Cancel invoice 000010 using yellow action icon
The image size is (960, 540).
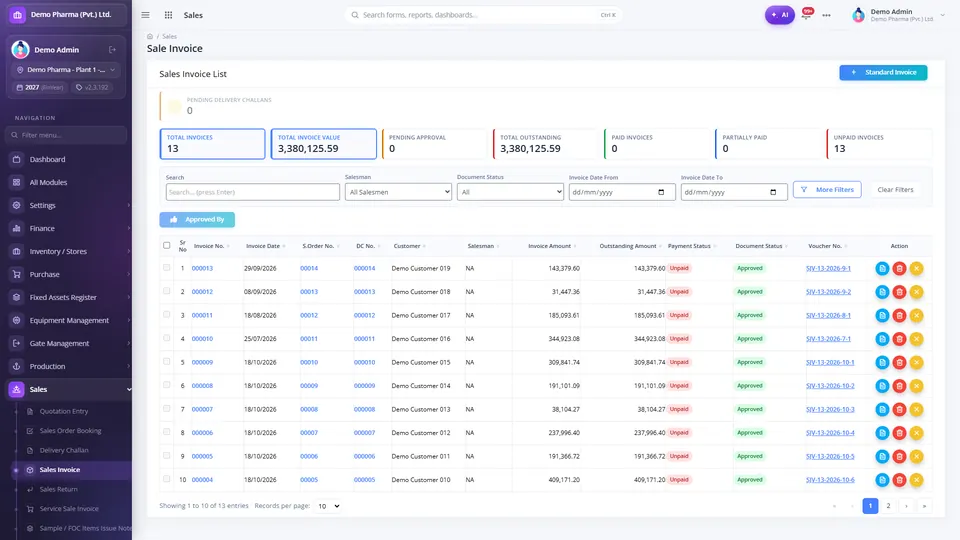[917, 339]
